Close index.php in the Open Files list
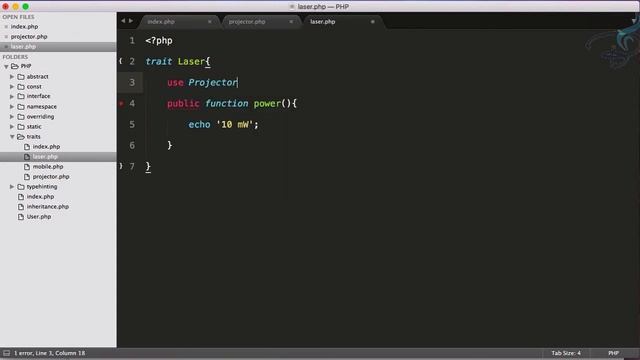 tap(6, 27)
